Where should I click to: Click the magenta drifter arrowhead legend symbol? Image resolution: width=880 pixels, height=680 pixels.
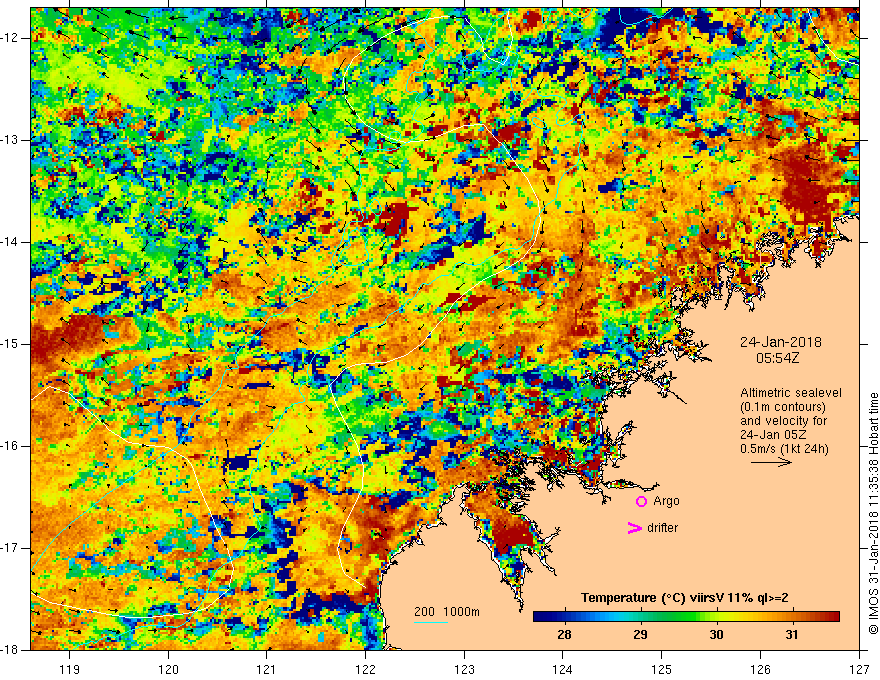pos(634,528)
